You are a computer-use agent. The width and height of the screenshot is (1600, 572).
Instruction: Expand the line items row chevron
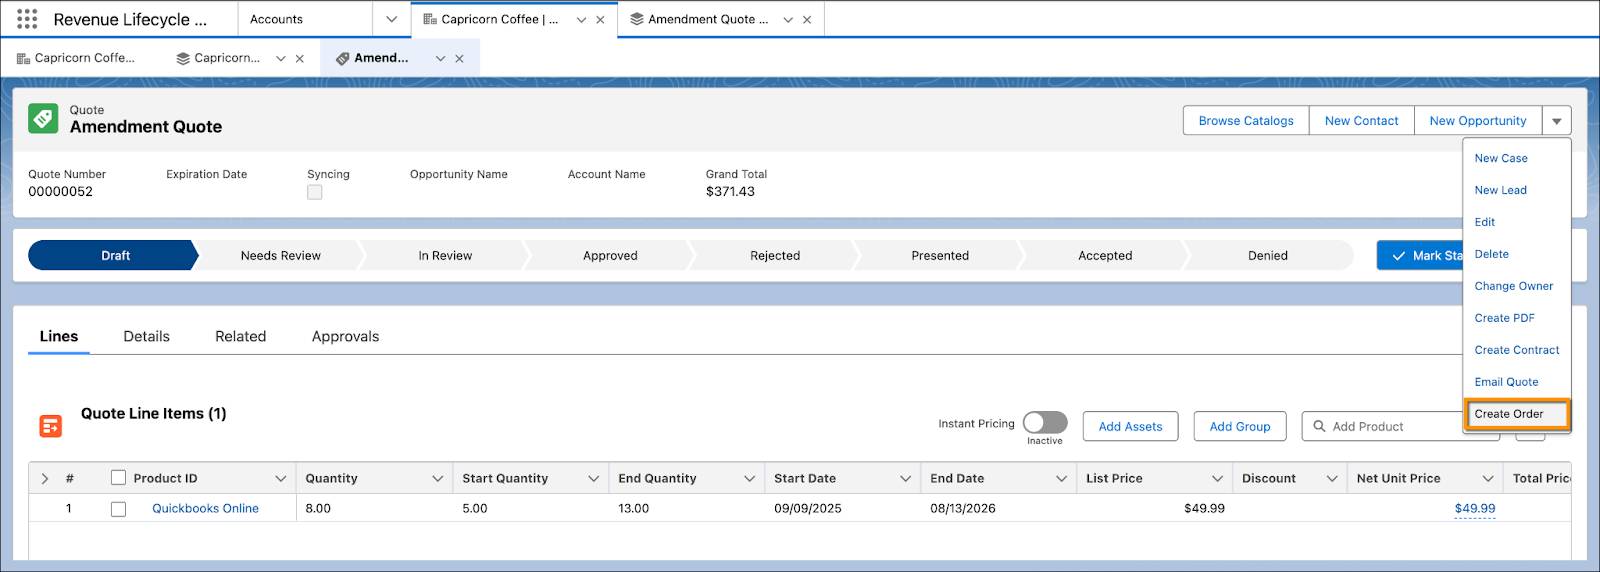pyautogui.click(x=45, y=479)
